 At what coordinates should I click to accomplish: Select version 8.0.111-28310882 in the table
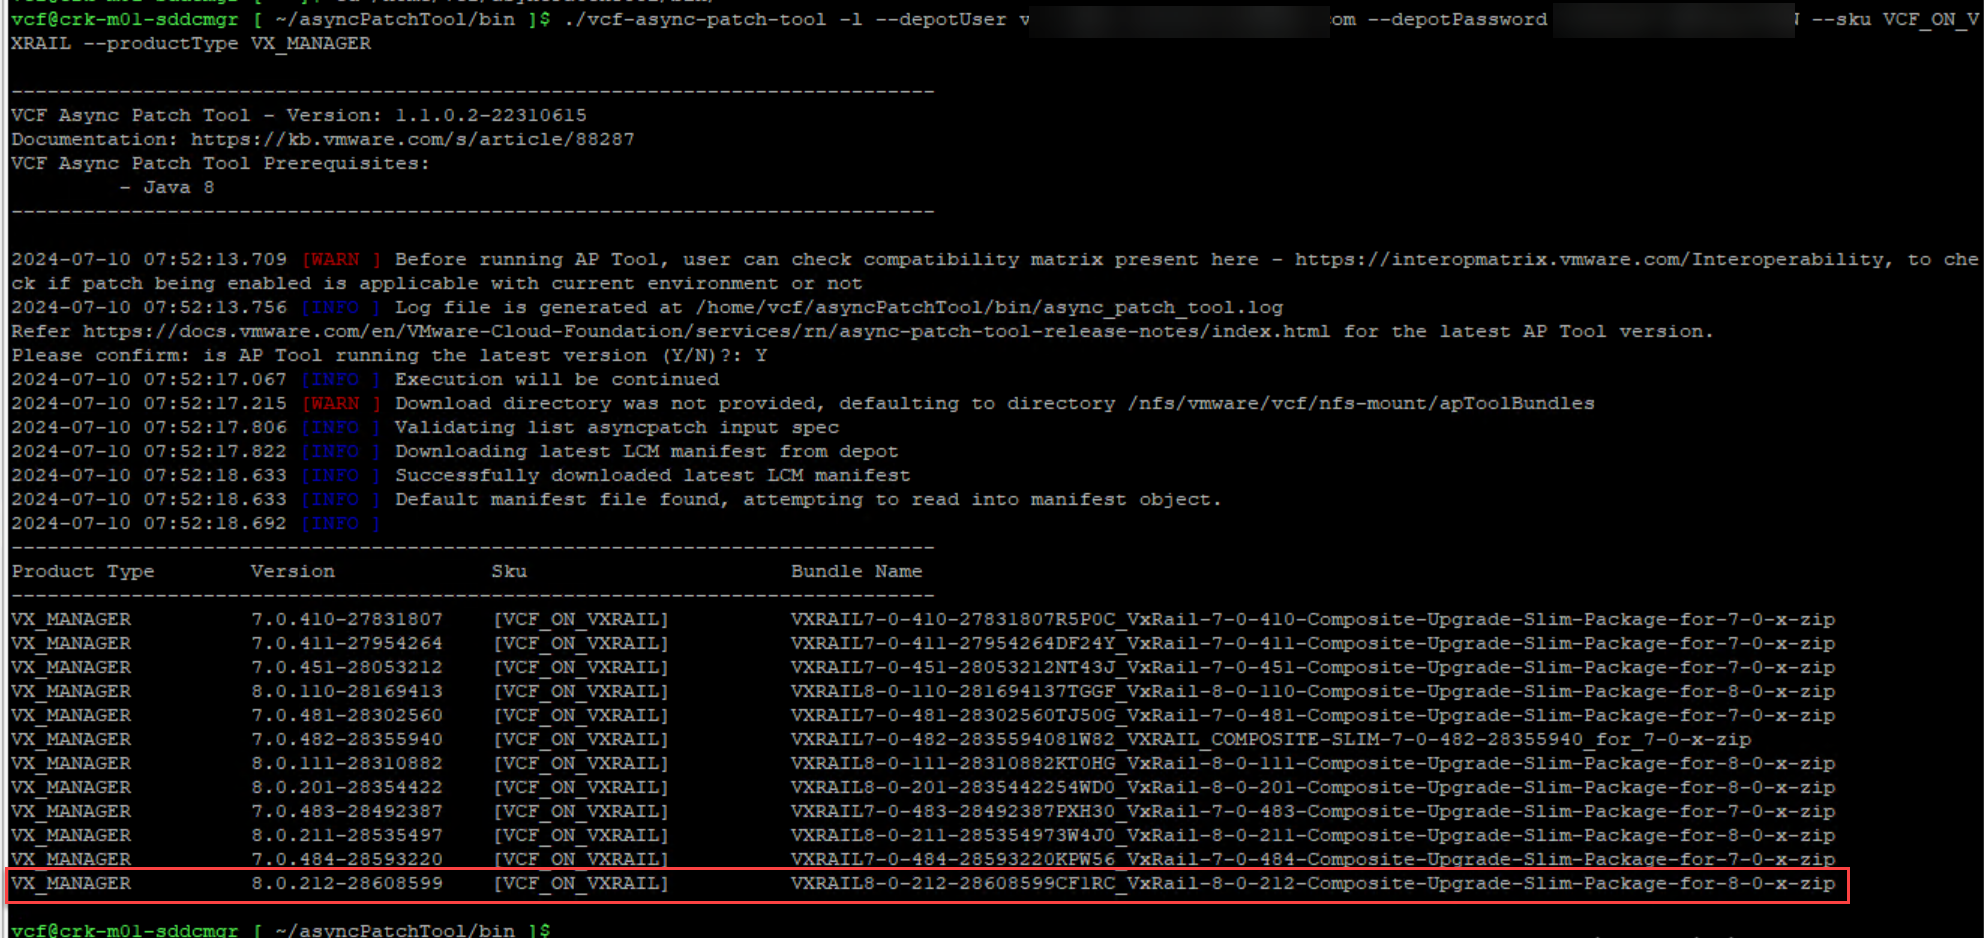[x=347, y=763]
